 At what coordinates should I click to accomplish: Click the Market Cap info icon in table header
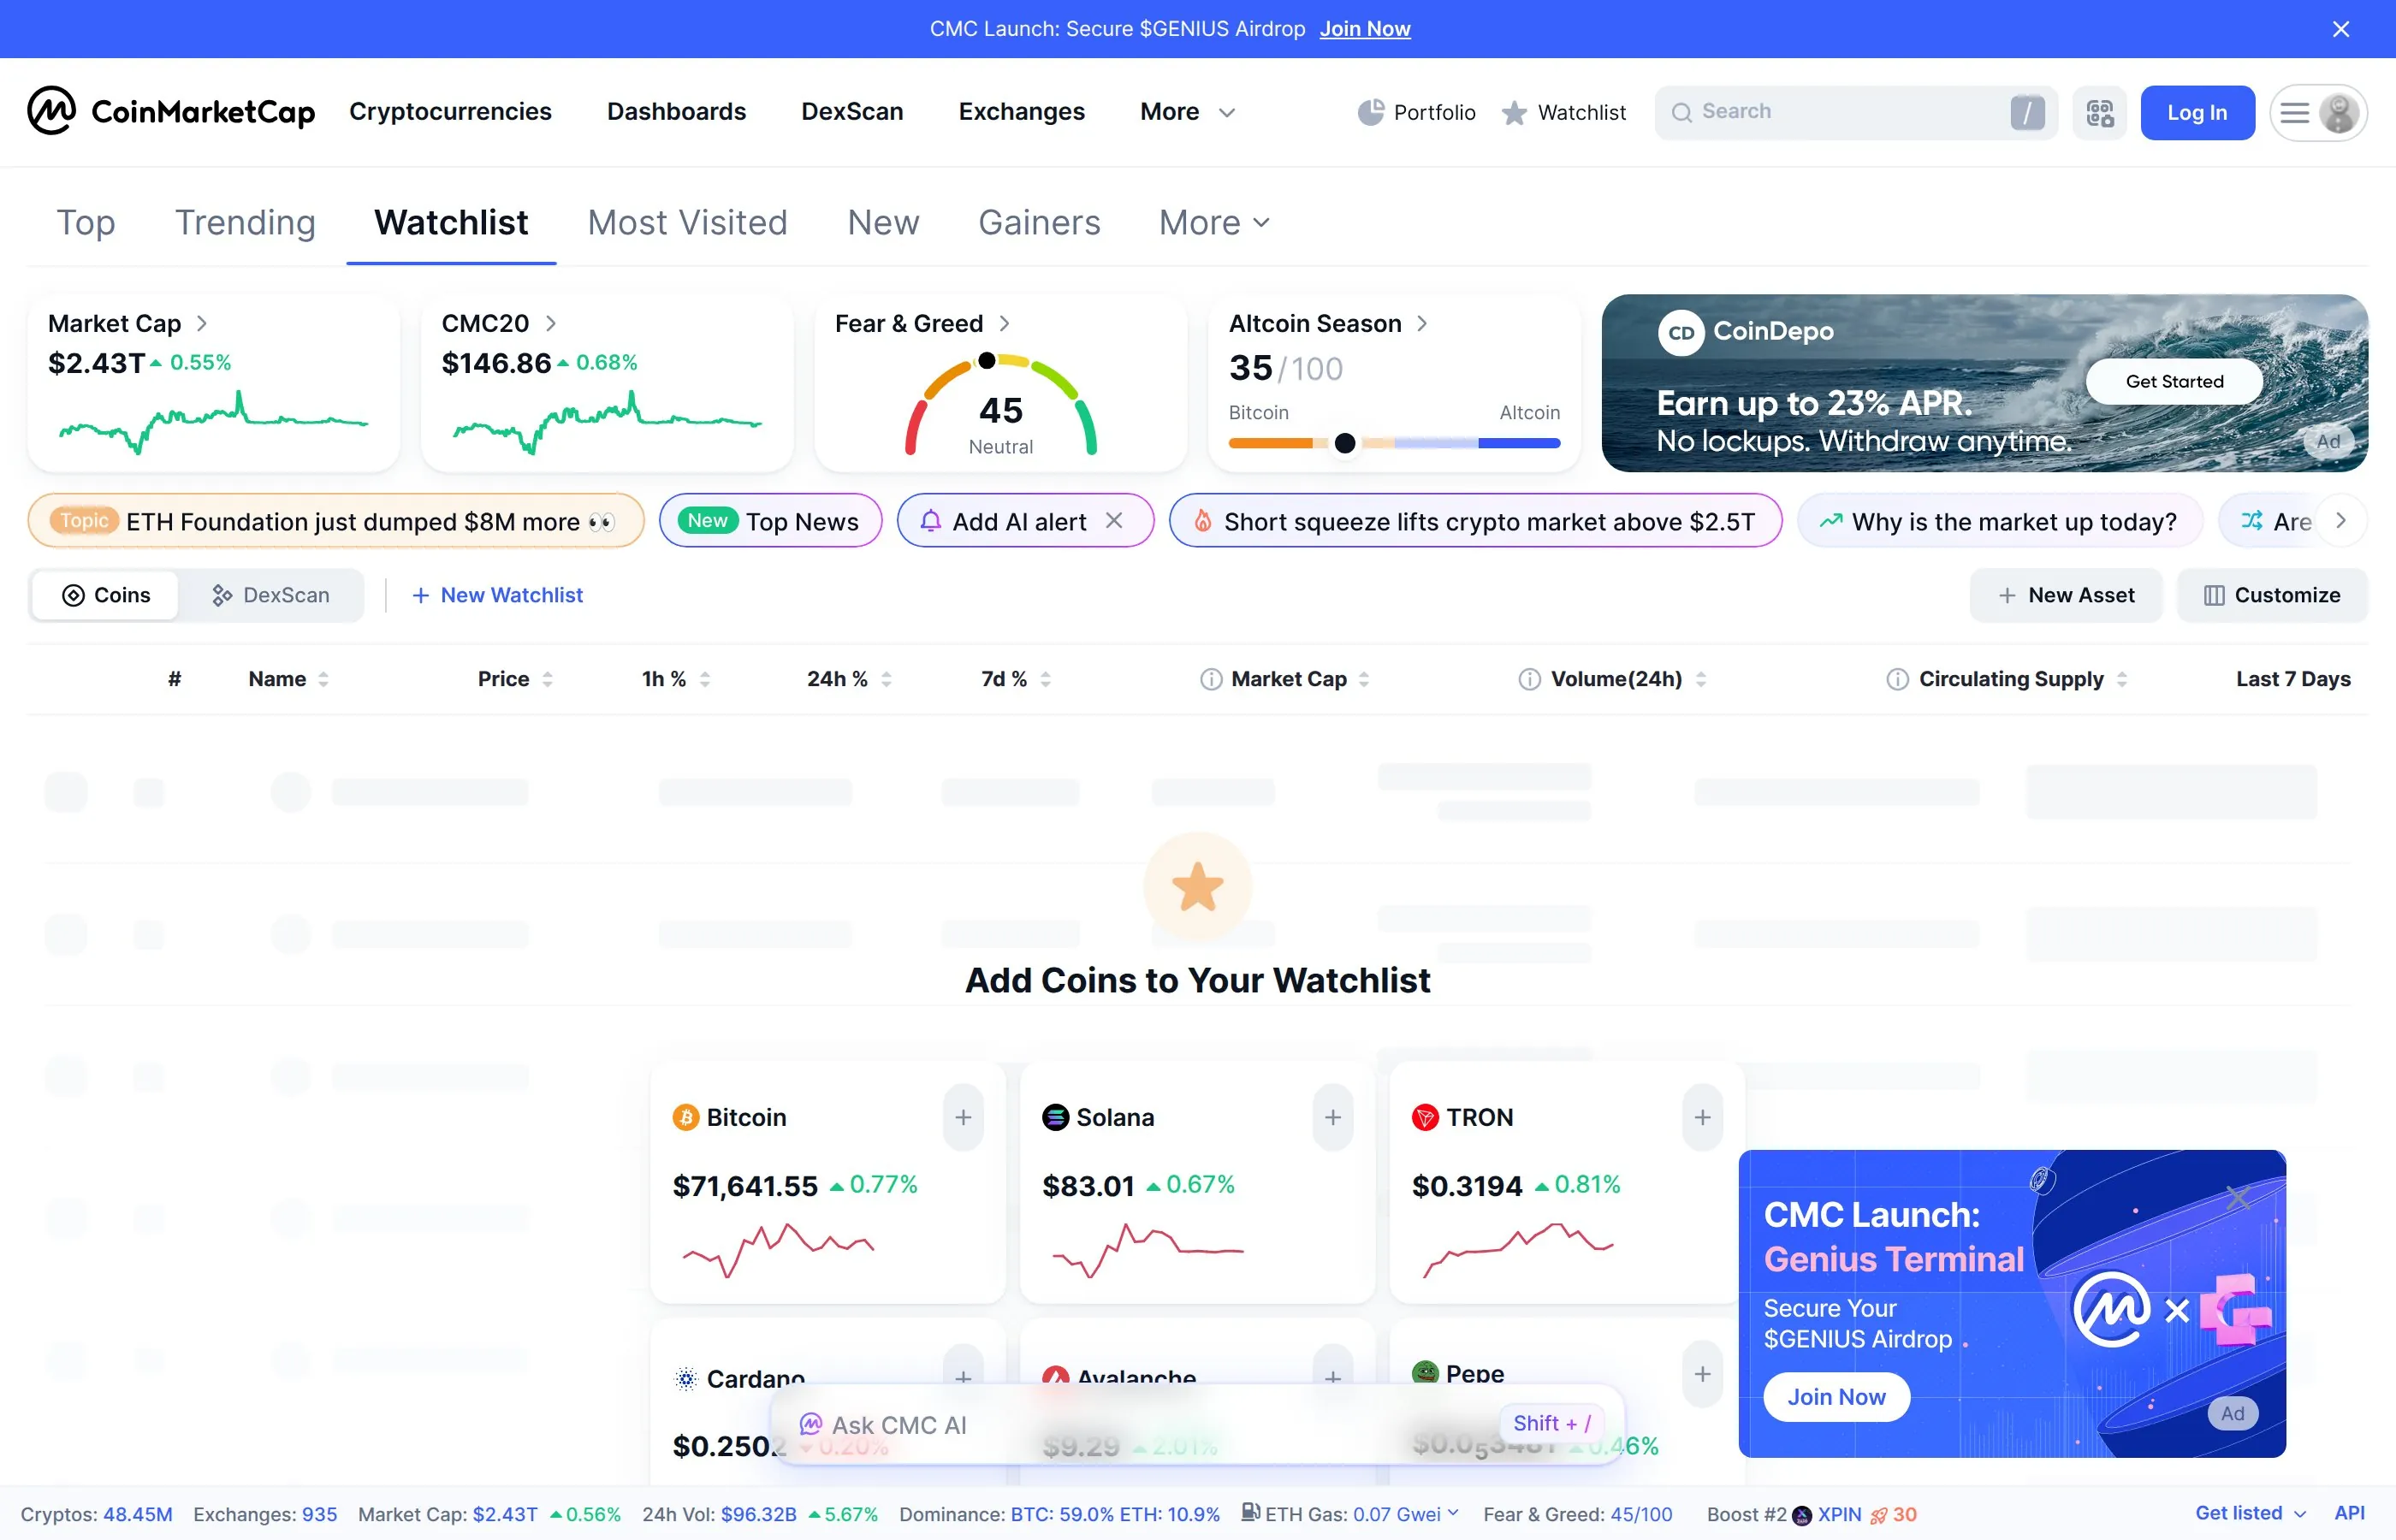(1210, 679)
